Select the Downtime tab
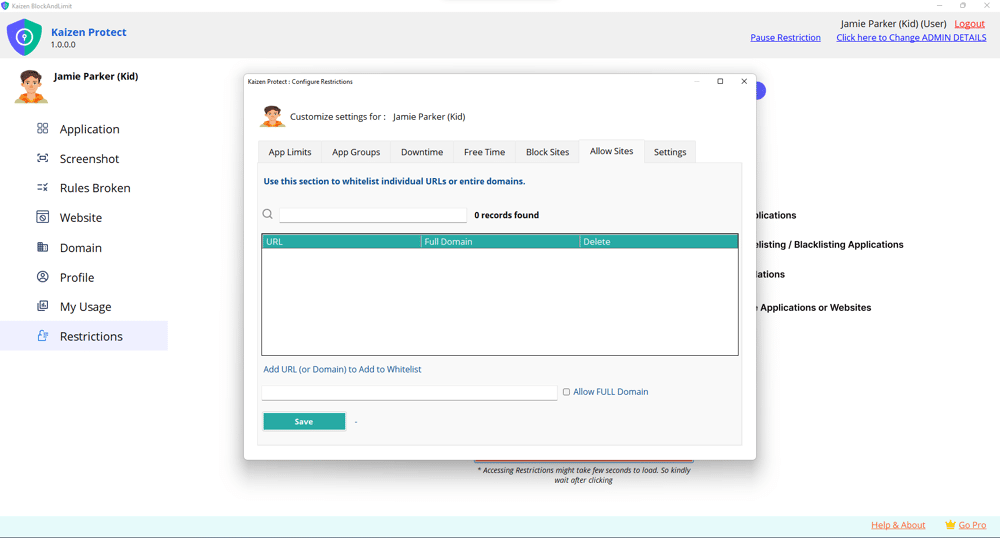This screenshot has height=538, width=1000. (422, 152)
